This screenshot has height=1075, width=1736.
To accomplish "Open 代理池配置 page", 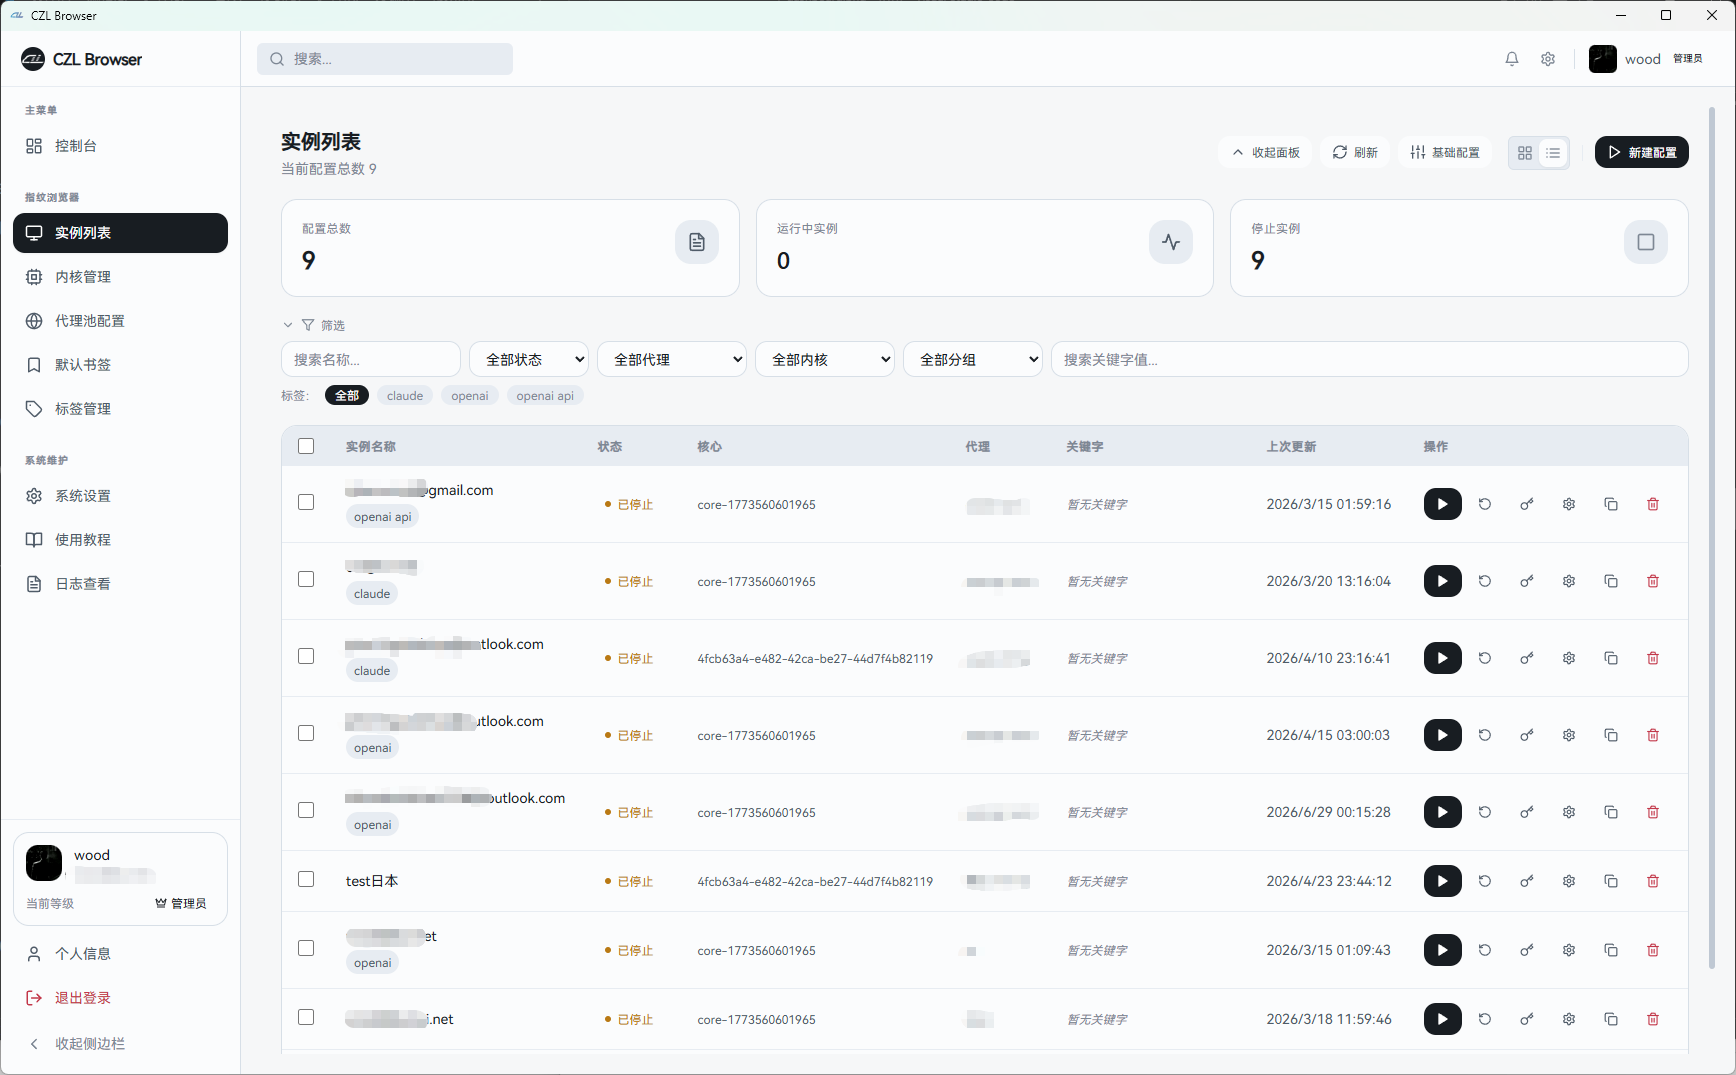I will pos(120,321).
